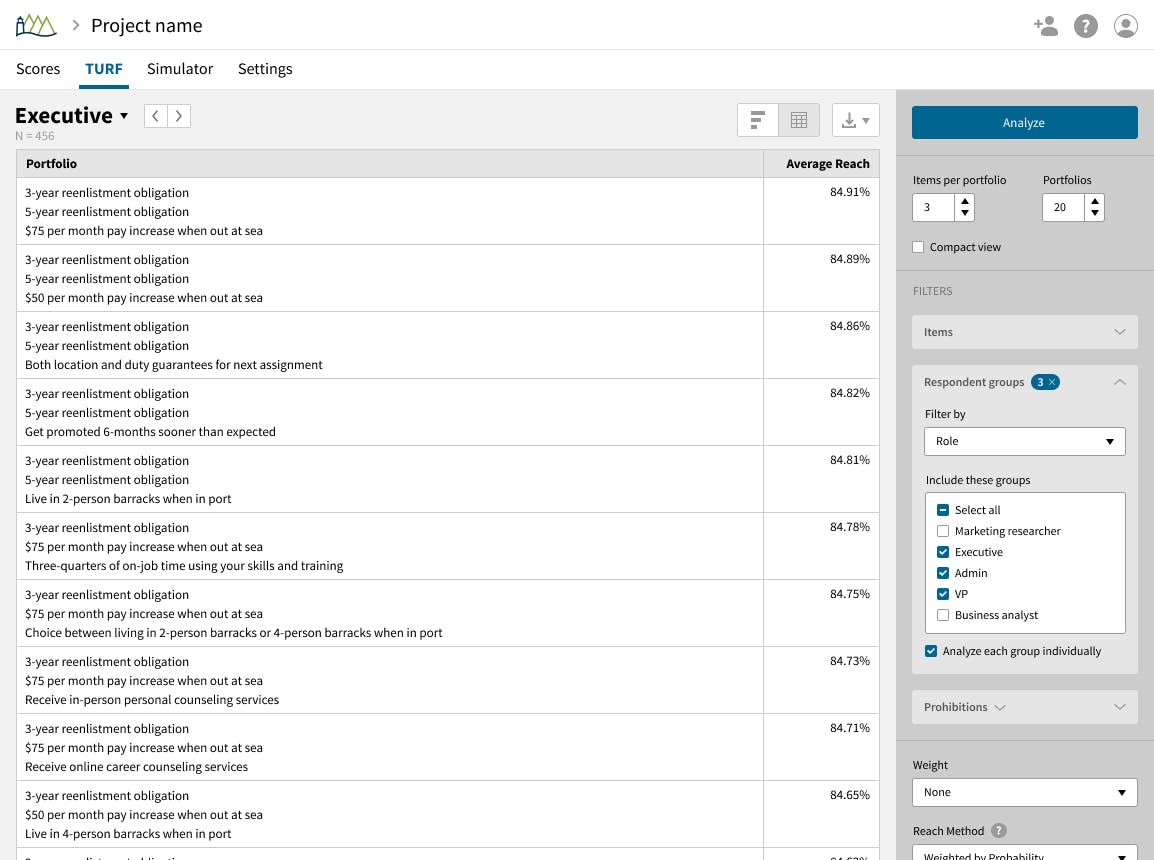Increase items per portfolio stepper
1154x860 pixels.
pyautogui.click(x=965, y=202)
